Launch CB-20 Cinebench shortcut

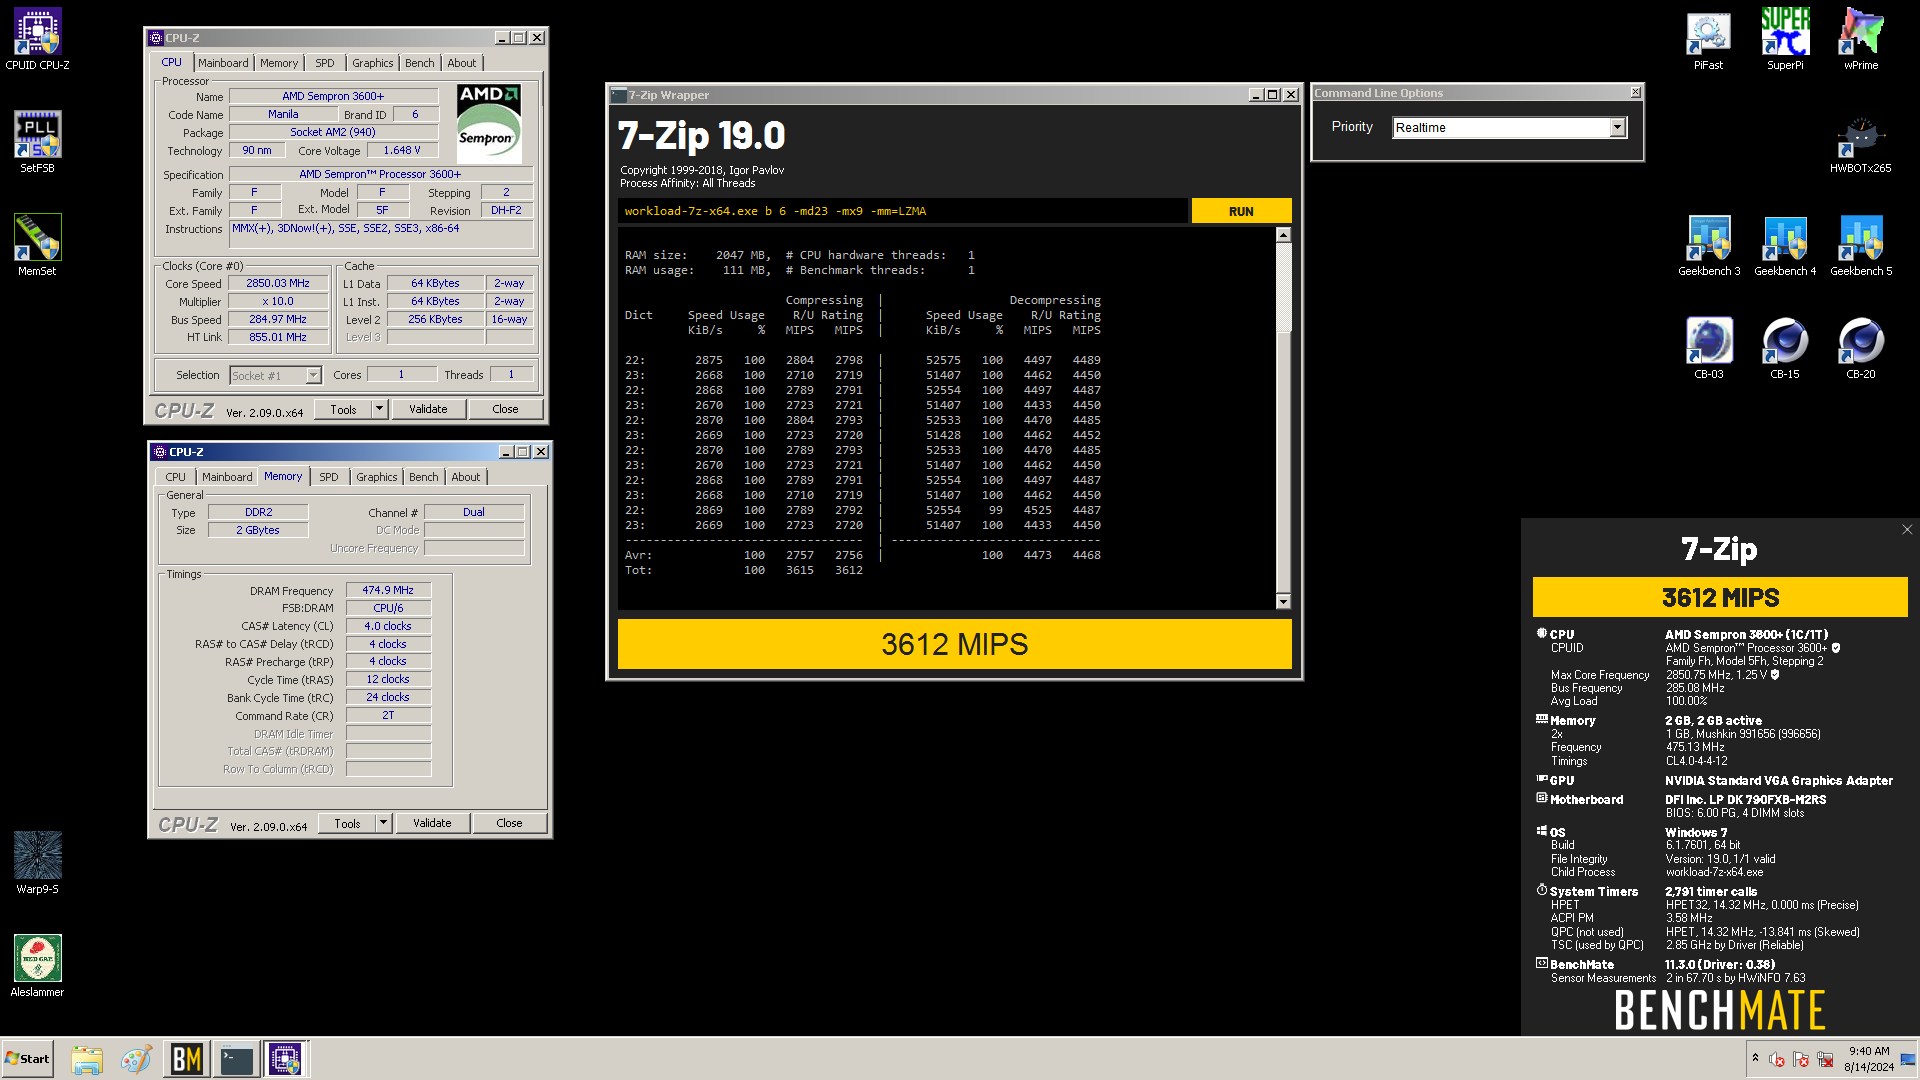[x=1861, y=348]
